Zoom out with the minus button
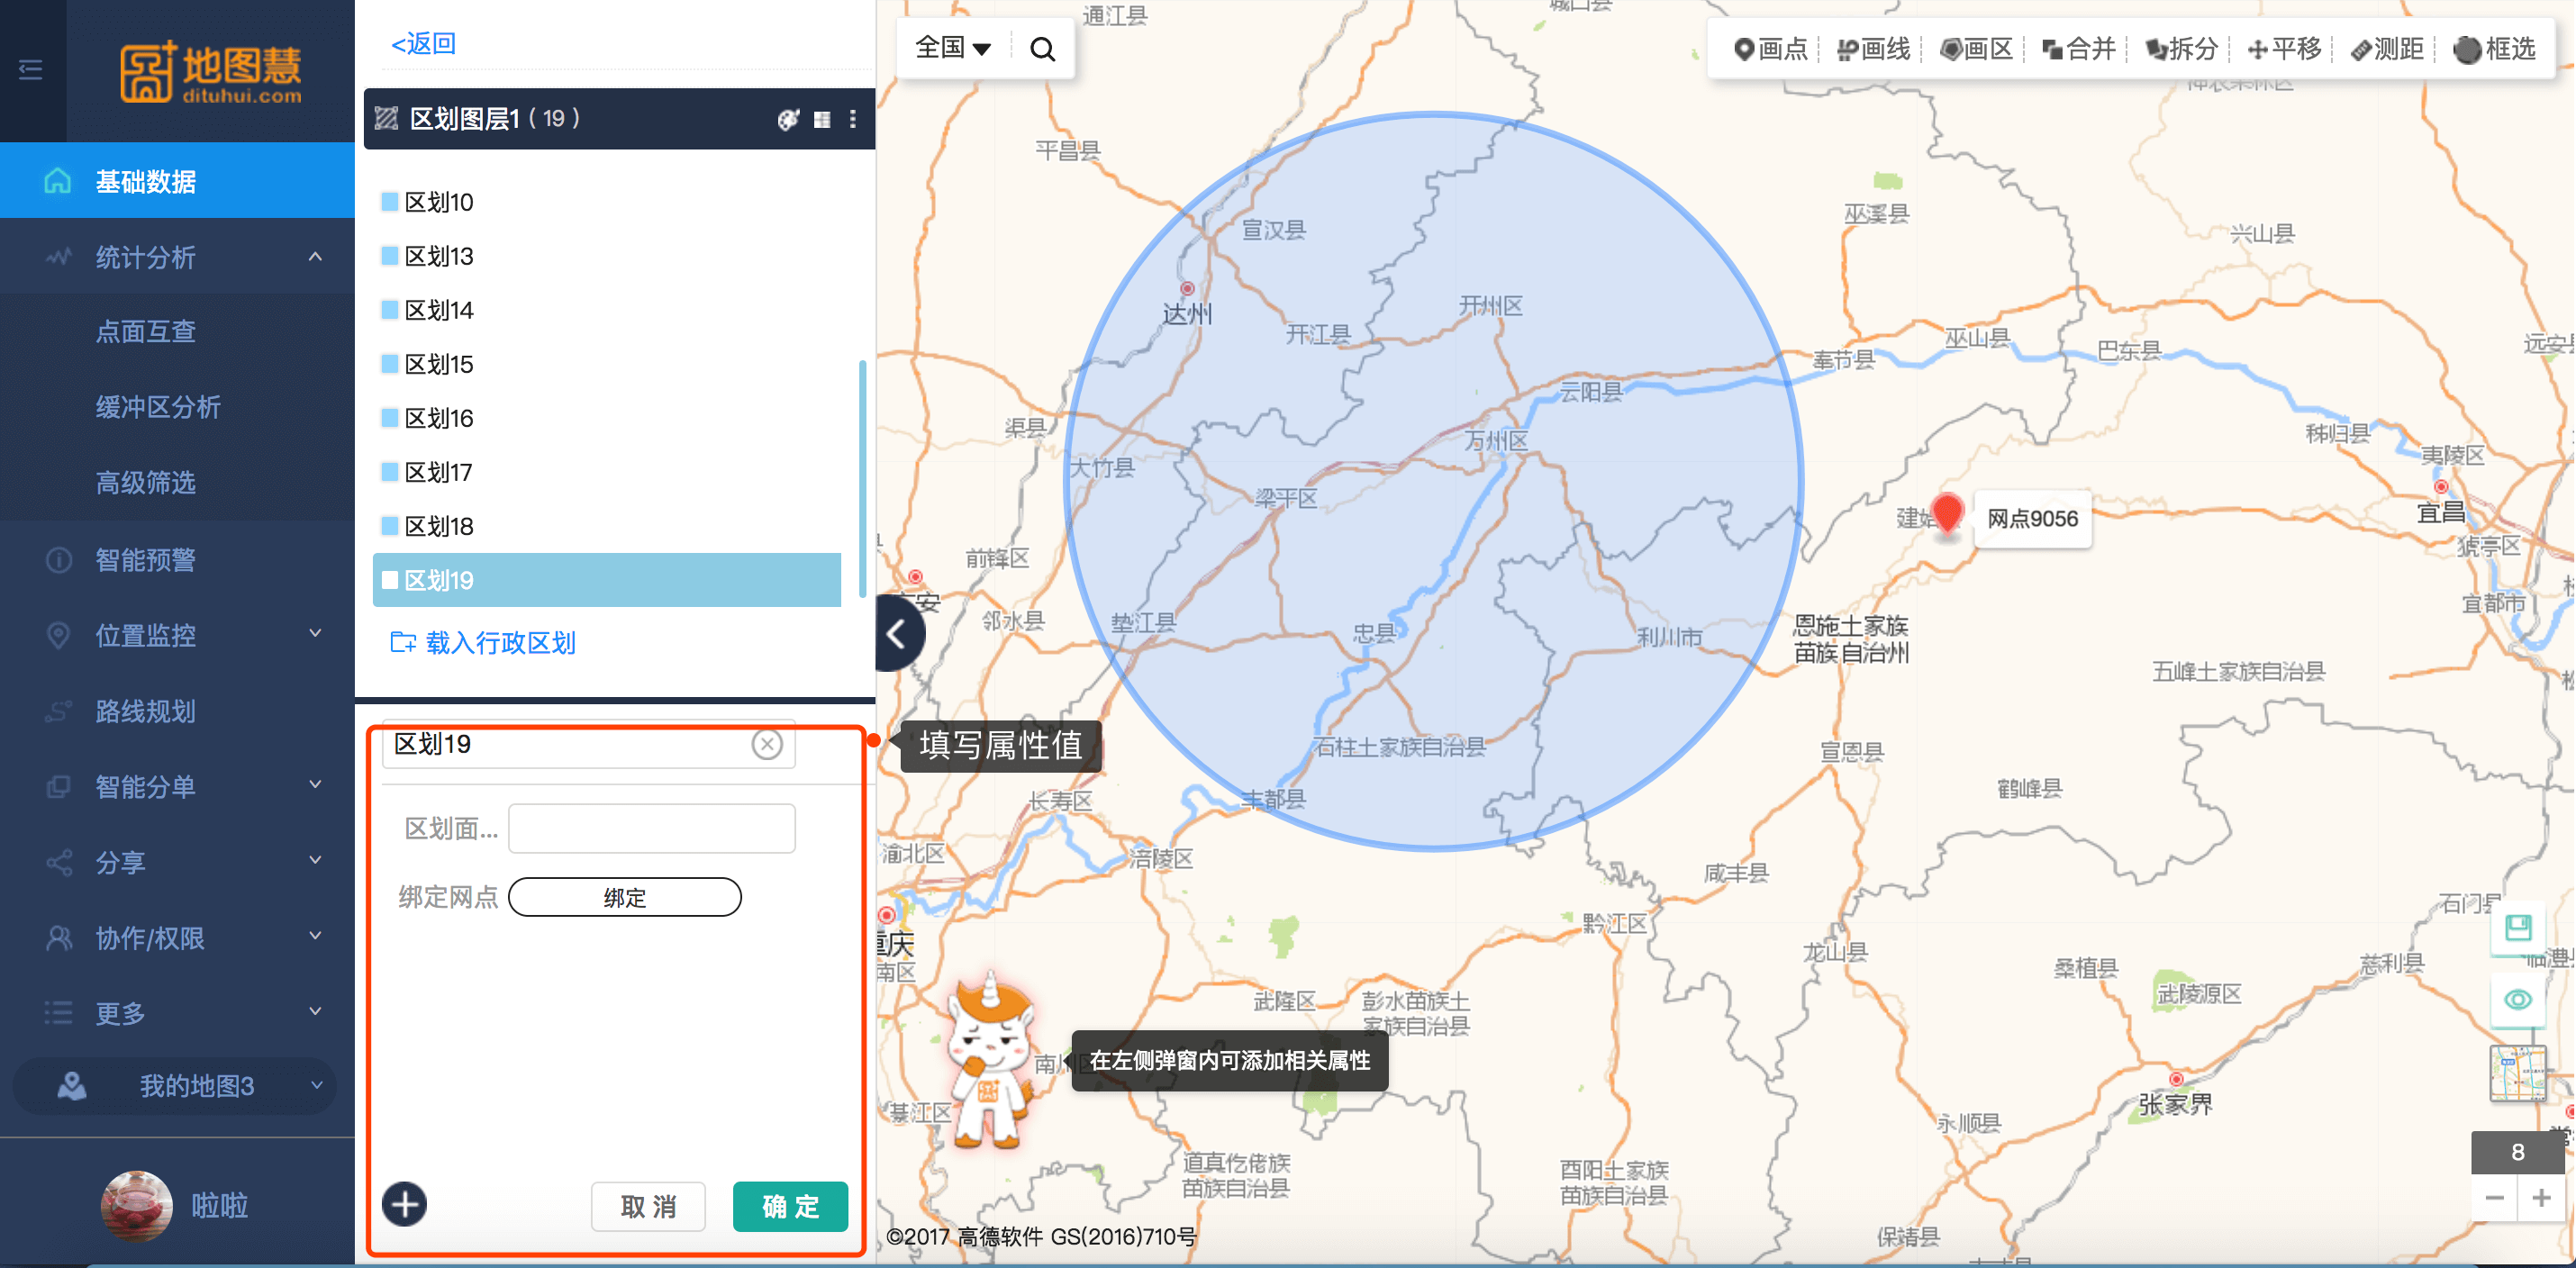The height and width of the screenshot is (1268, 2576). [2494, 1197]
